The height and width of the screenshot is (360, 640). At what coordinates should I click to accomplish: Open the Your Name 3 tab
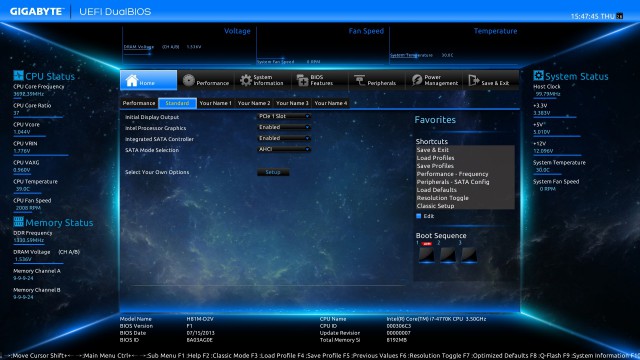292,103
